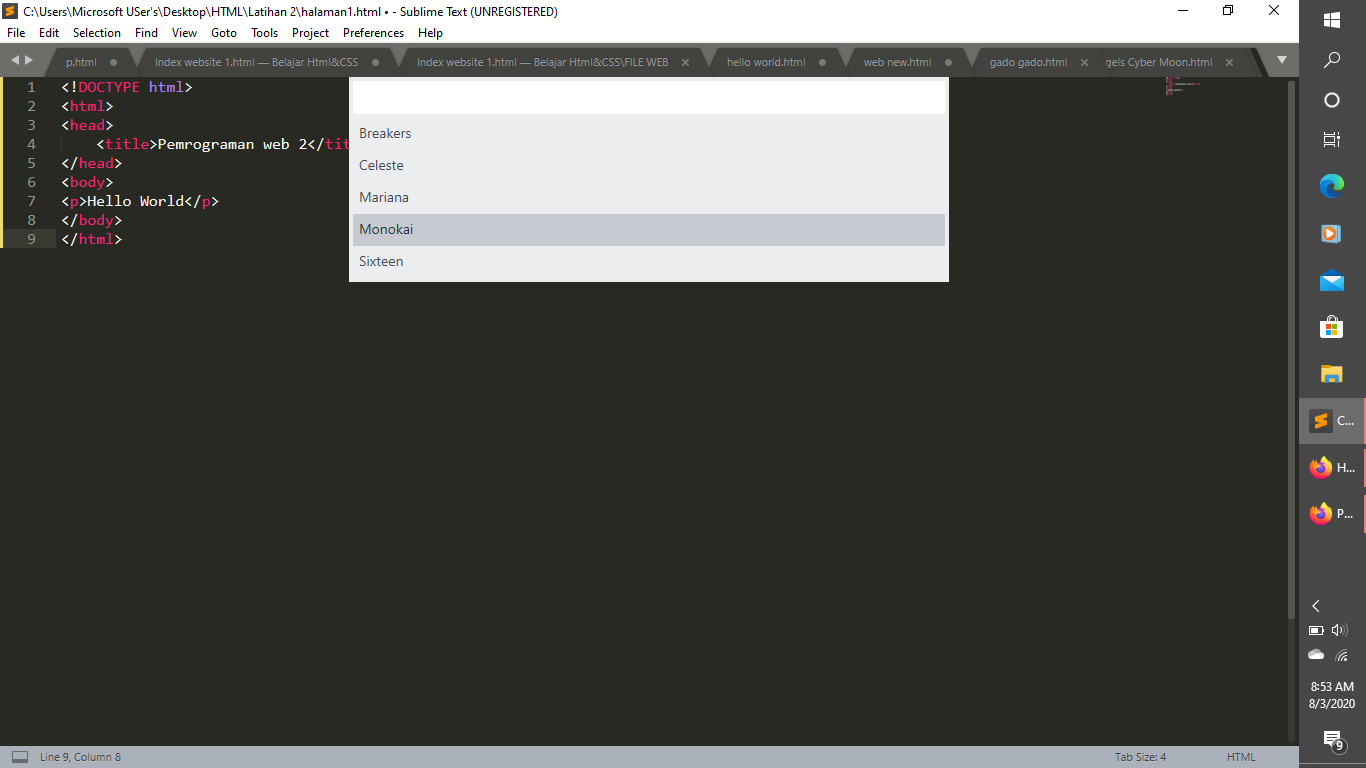Open Task View on the taskbar
This screenshot has width=1366, height=768.
coord(1332,140)
